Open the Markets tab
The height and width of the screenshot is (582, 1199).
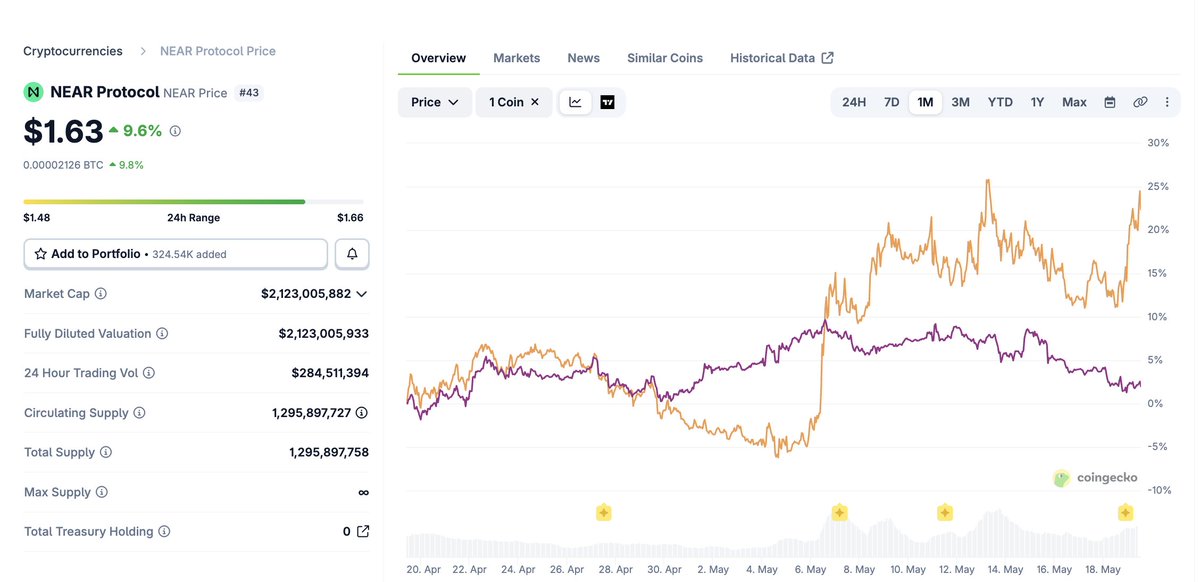coord(517,58)
